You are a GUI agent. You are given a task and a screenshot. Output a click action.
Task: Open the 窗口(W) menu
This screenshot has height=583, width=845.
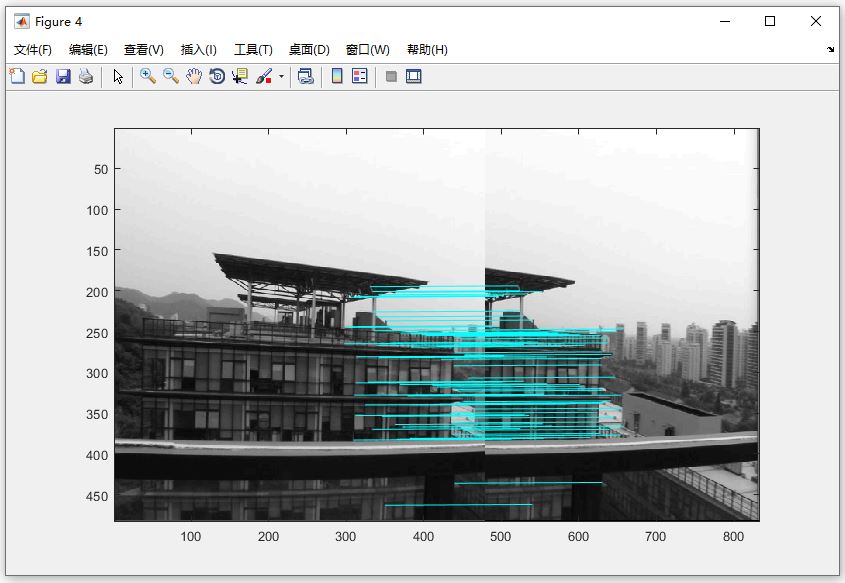368,50
